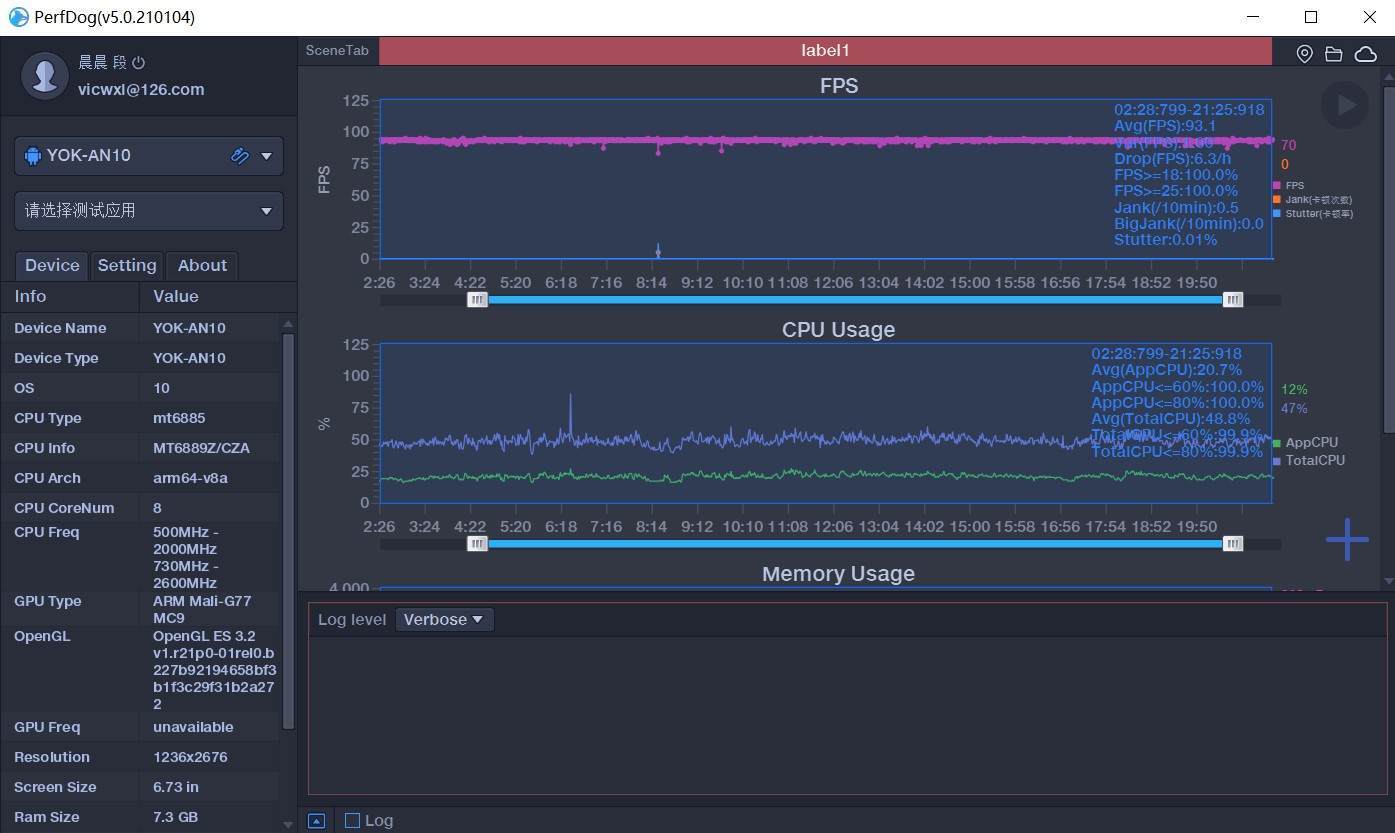Click the device info scrollbar up arrow
Viewport: 1395px width, 833px height.
[288, 324]
